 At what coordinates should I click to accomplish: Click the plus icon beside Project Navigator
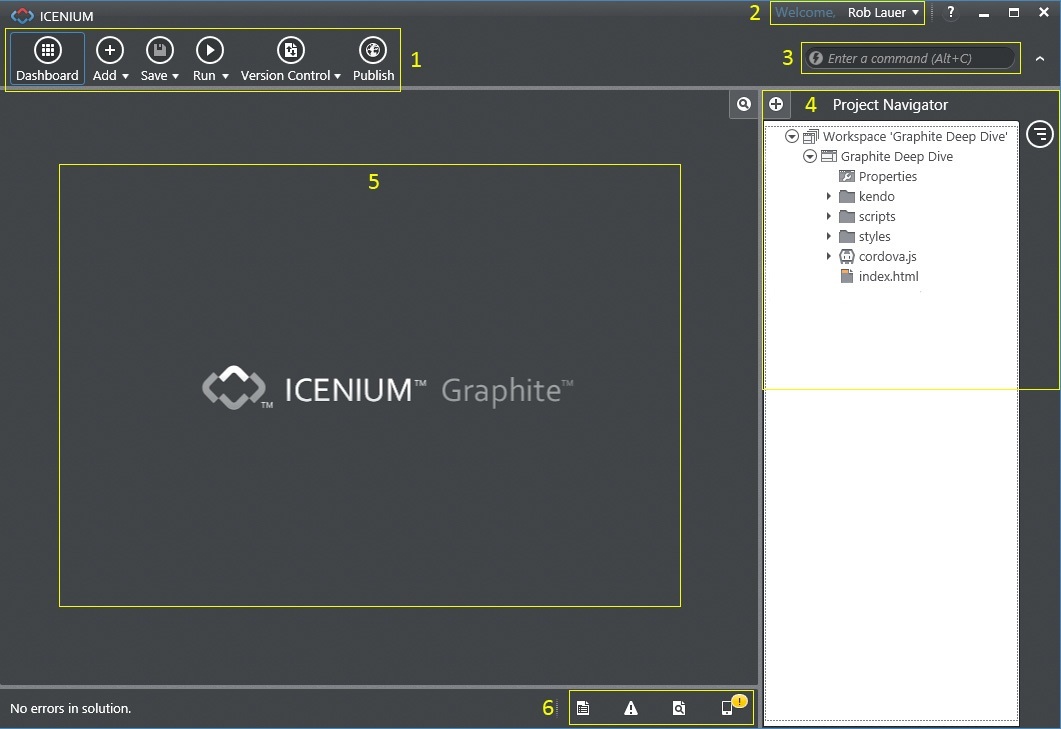(776, 104)
